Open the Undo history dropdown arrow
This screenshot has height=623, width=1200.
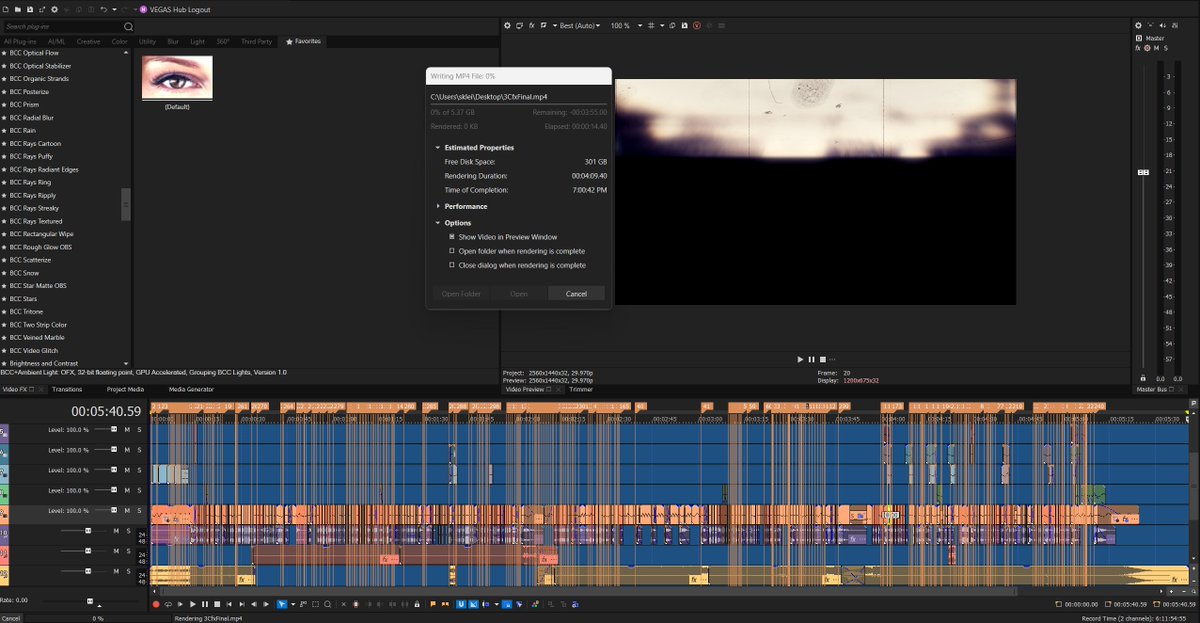[x=114, y=10]
